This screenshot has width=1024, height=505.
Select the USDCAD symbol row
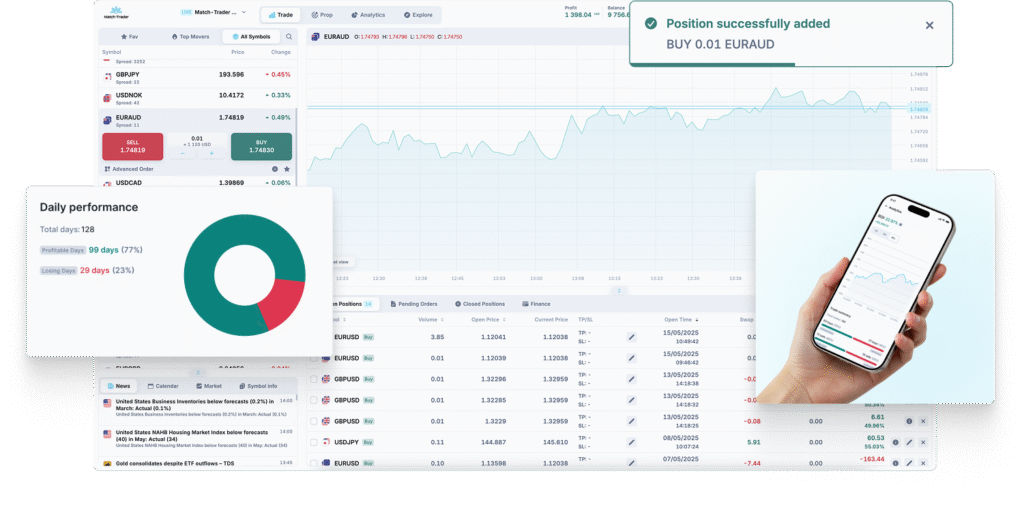coord(197,183)
